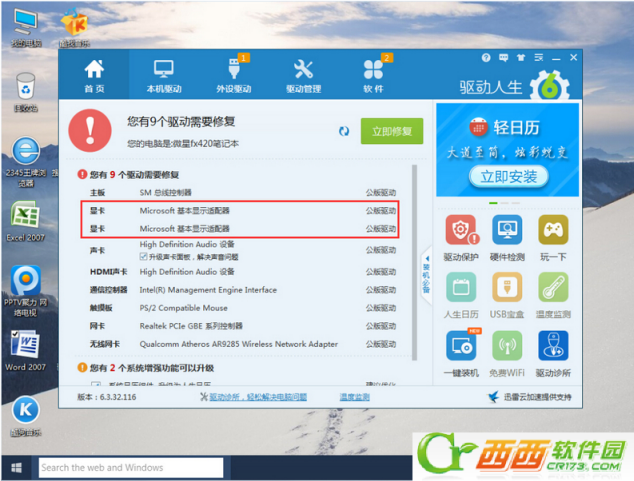Click 立即安装 in the 轻日历 ad
The height and width of the screenshot is (481, 634).
(x=508, y=177)
